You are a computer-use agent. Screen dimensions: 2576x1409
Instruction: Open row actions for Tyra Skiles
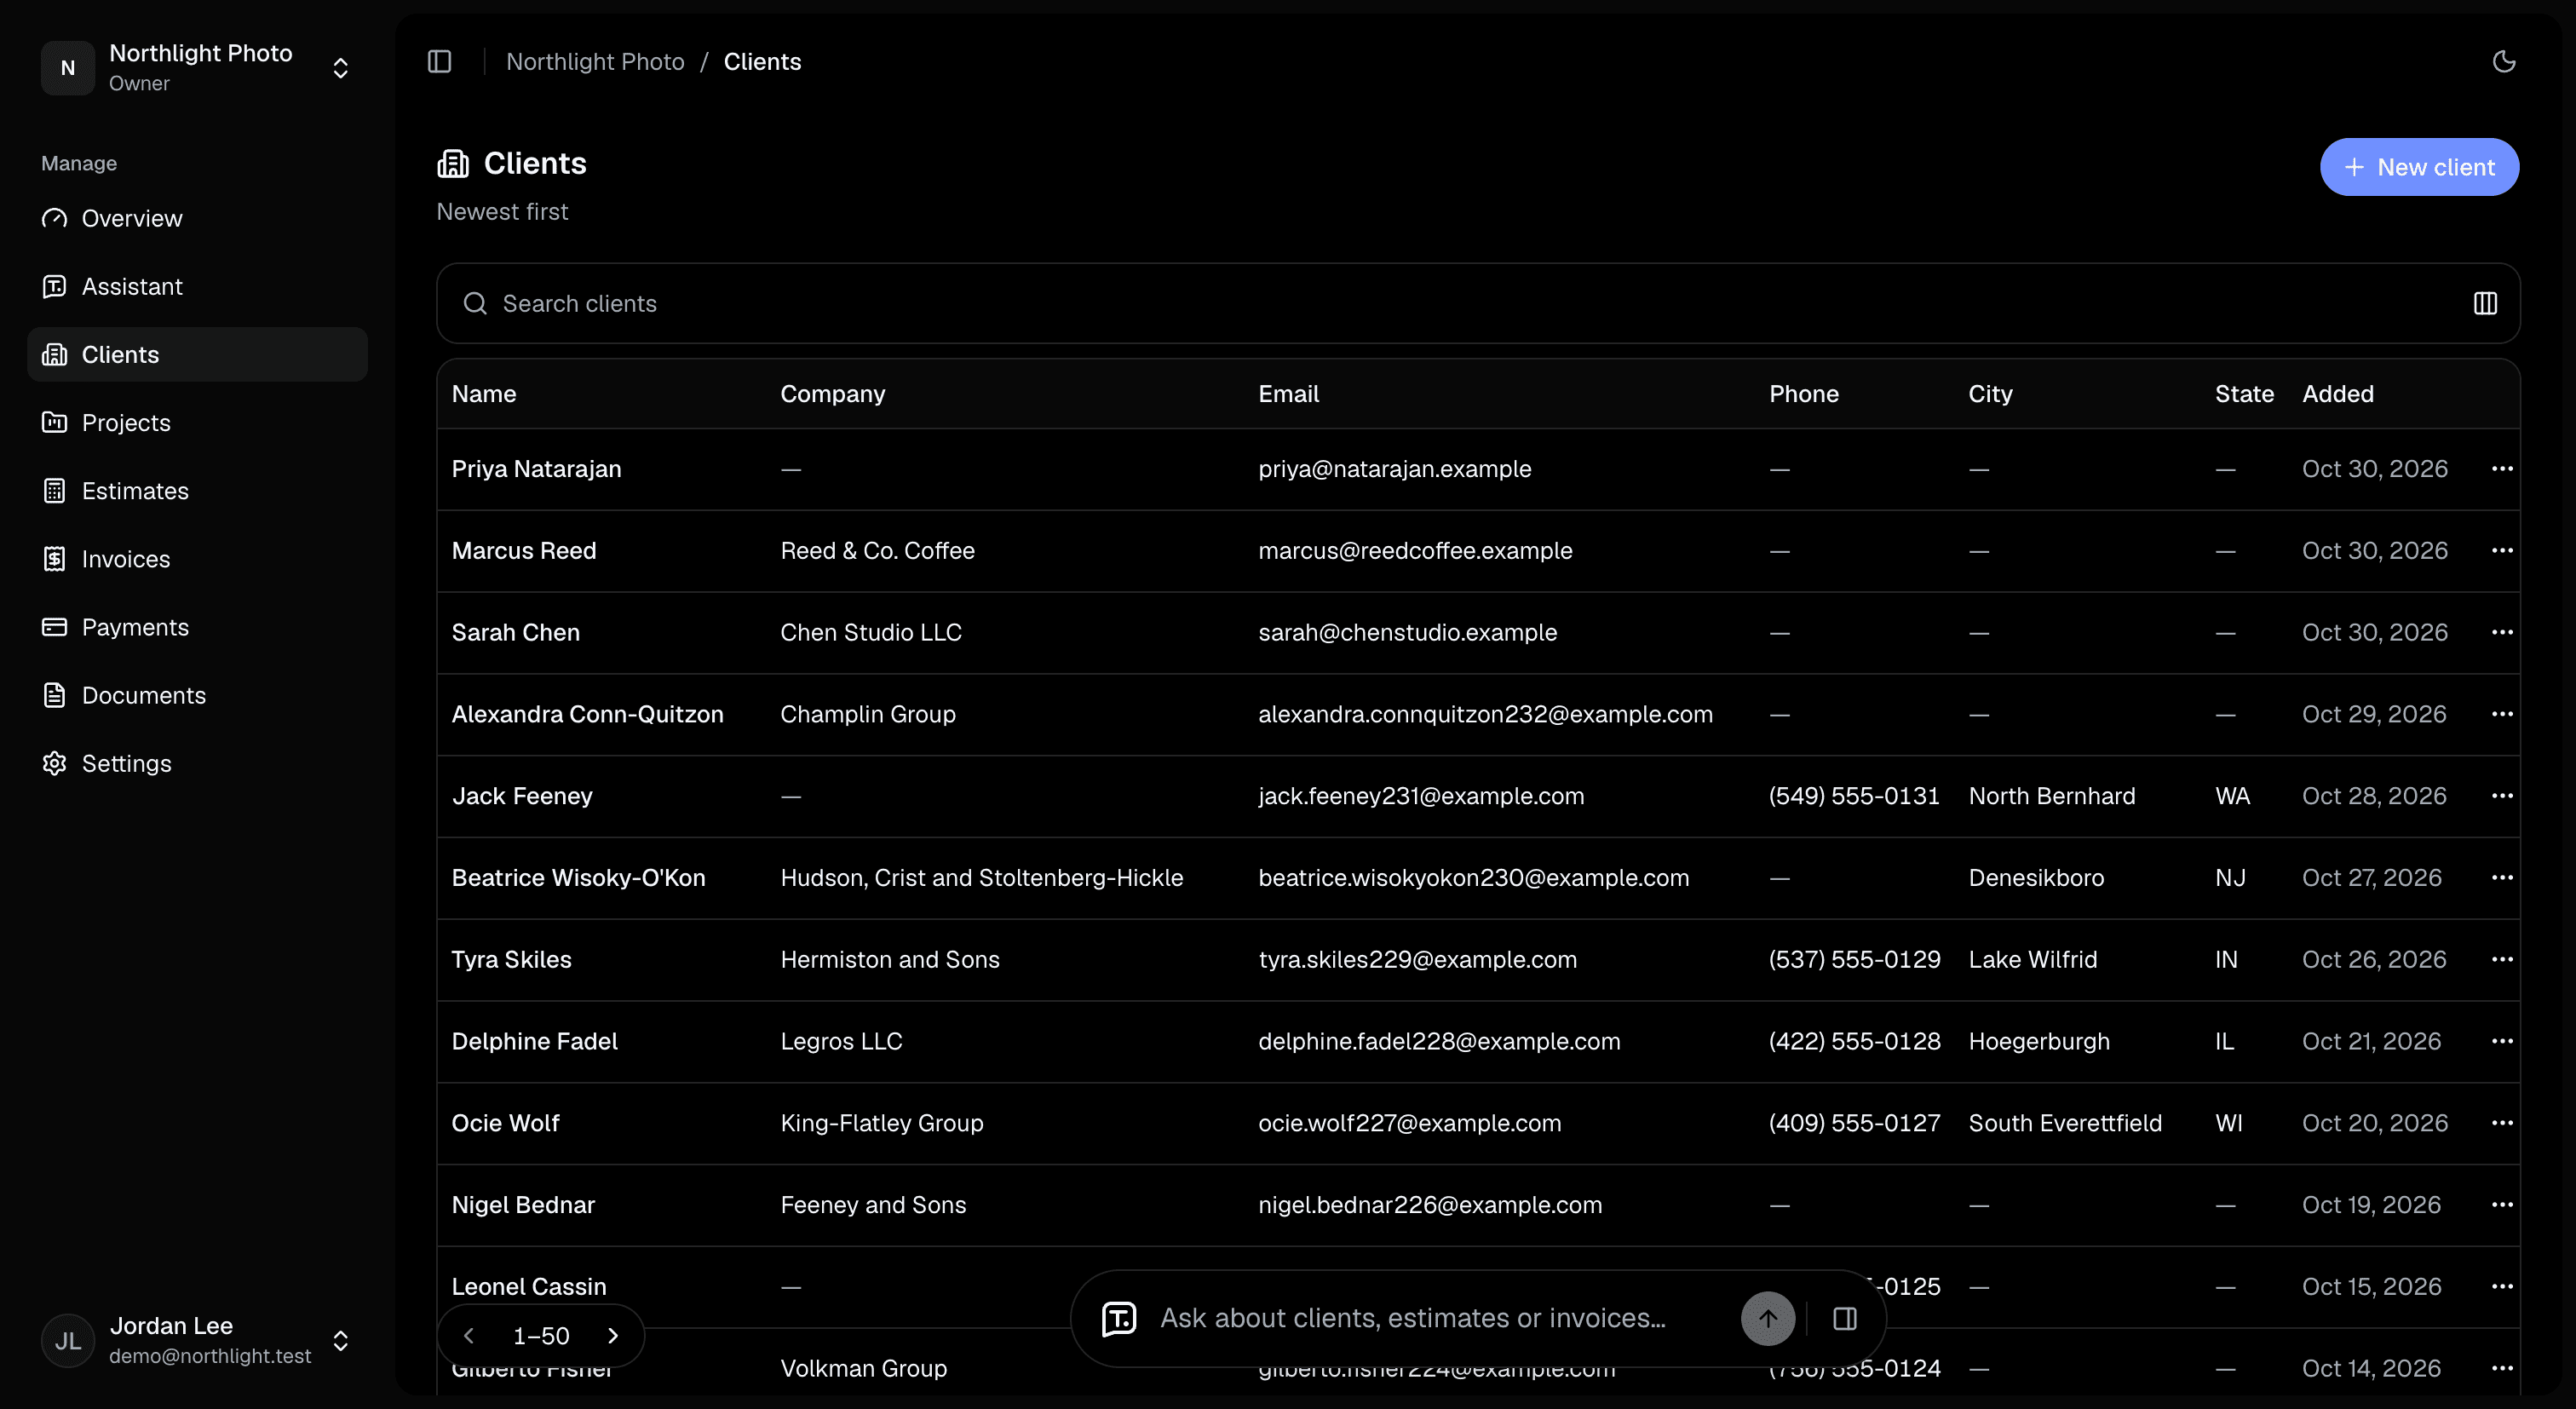pyautogui.click(x=2502, y=960)
